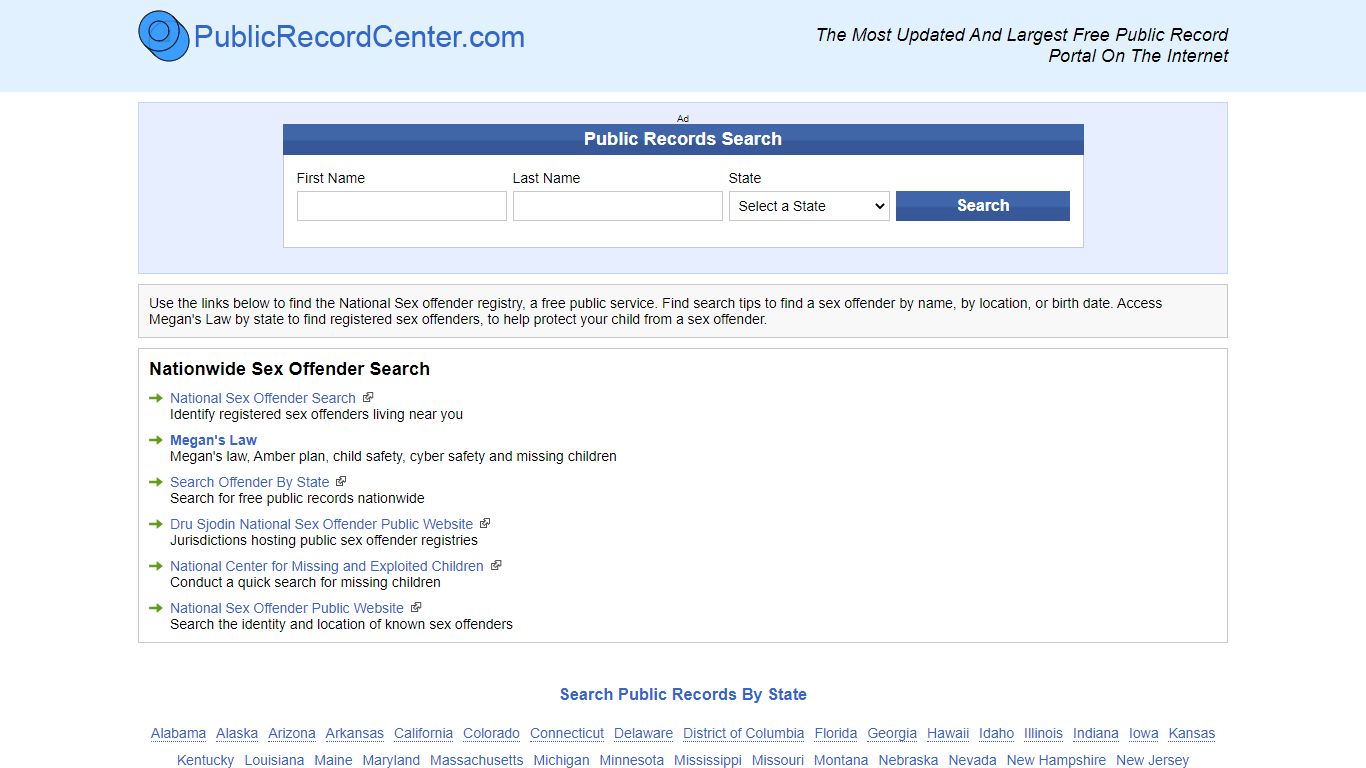
Task: Click external link icon beside National Sex Offender Public Website
Action: tap(416, 607)
